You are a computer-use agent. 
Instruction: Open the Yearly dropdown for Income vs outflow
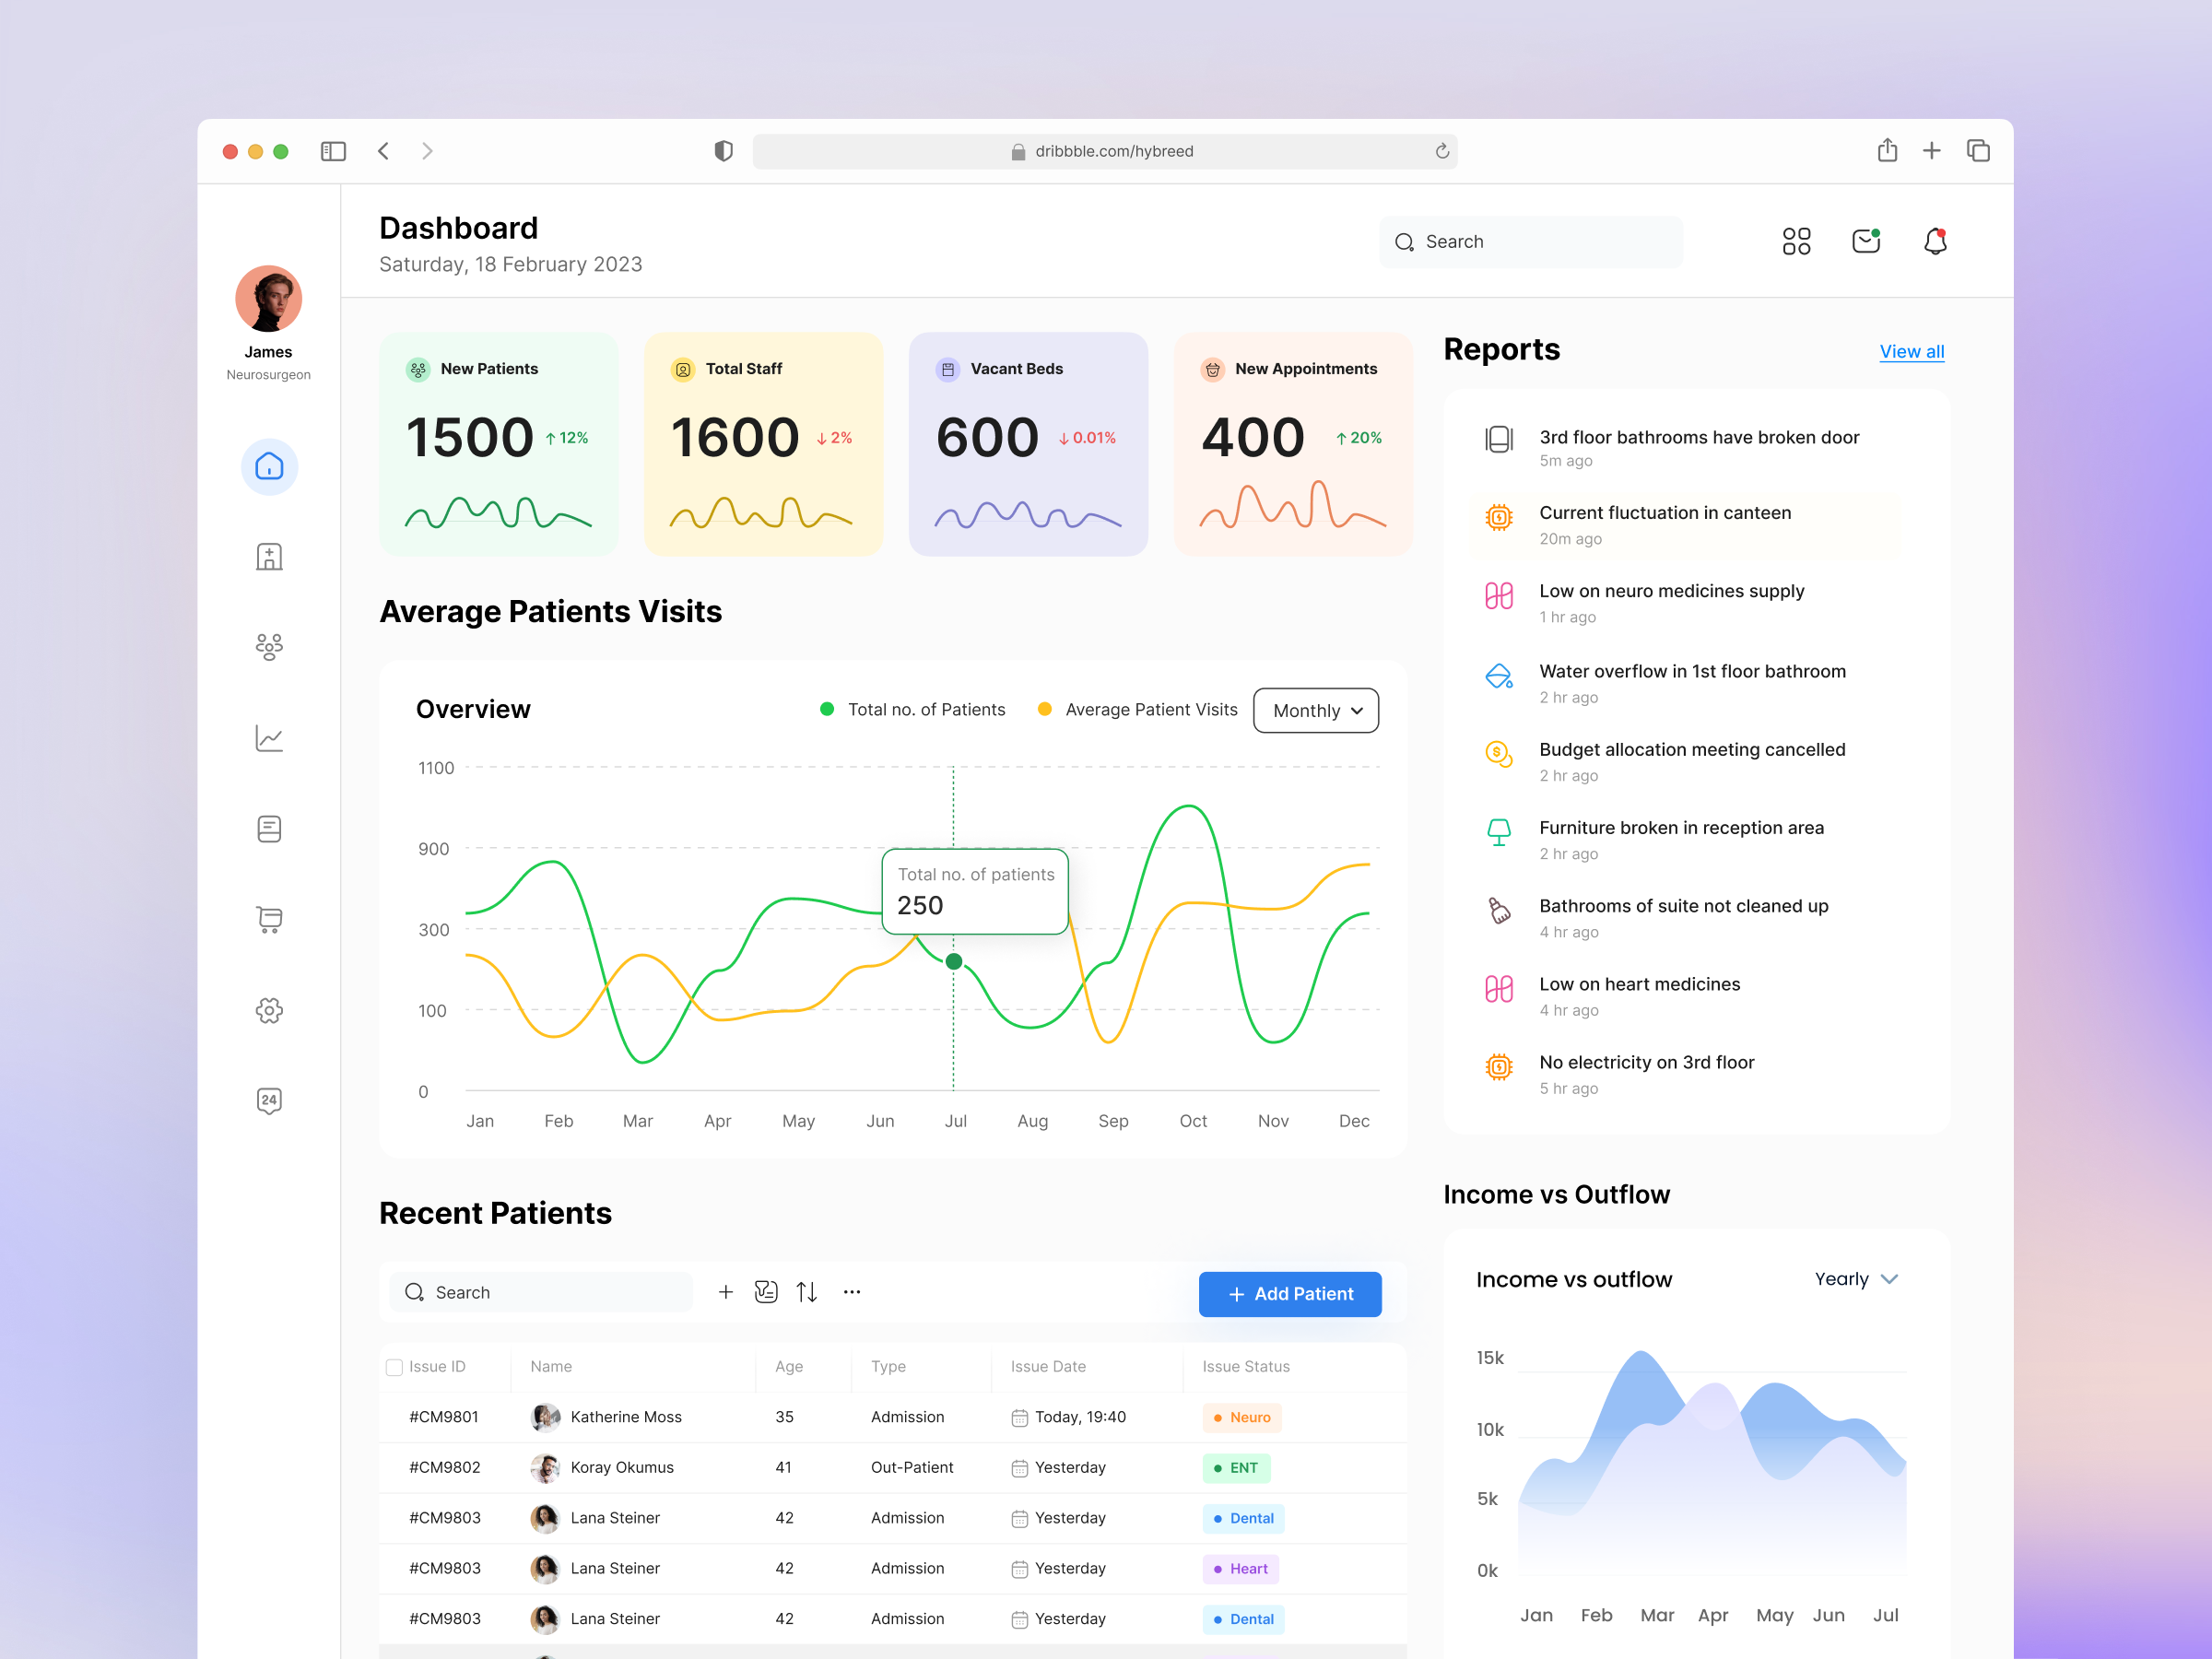1855,1279
